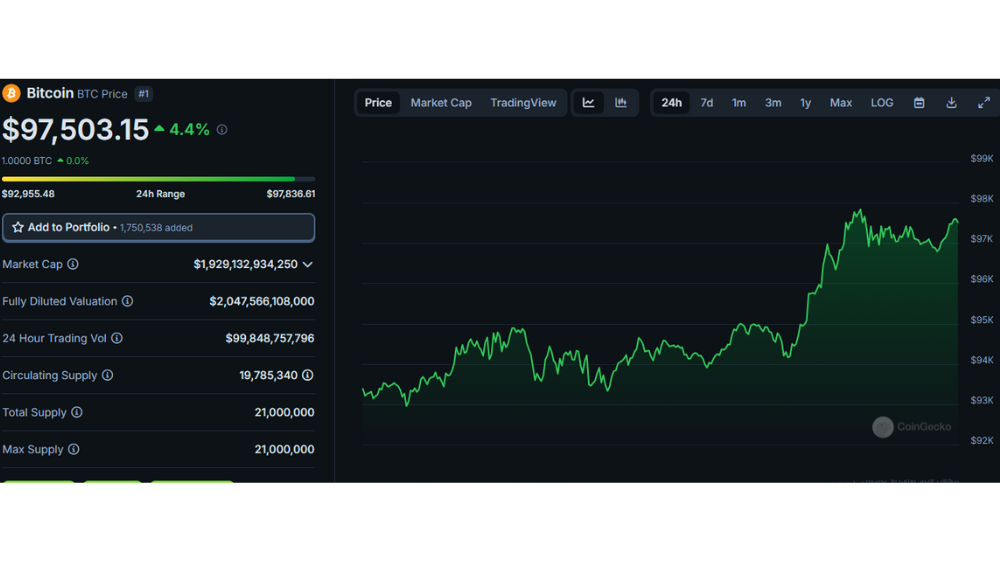Select the 3m time range
Screen dimensions: 1000x562
pos(773,103)
